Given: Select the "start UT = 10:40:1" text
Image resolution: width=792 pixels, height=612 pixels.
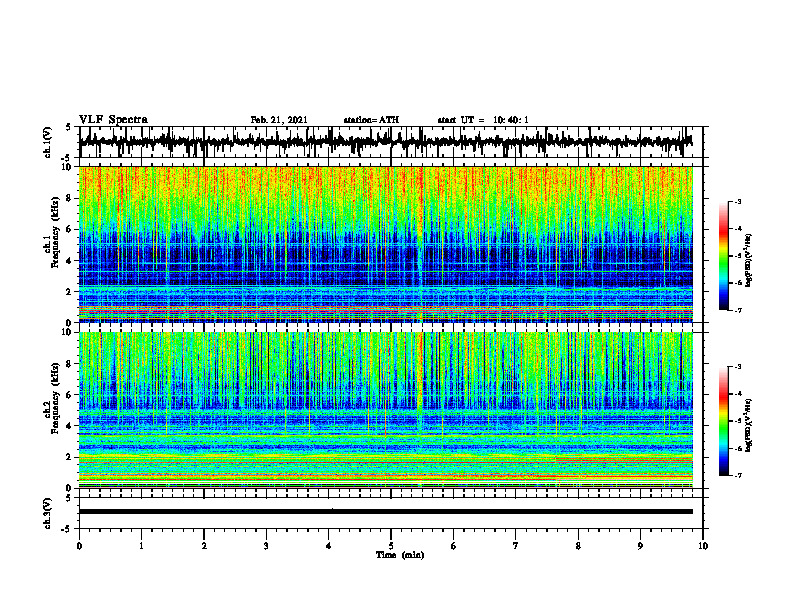Looking at the screenshot, I should point(483,120).
